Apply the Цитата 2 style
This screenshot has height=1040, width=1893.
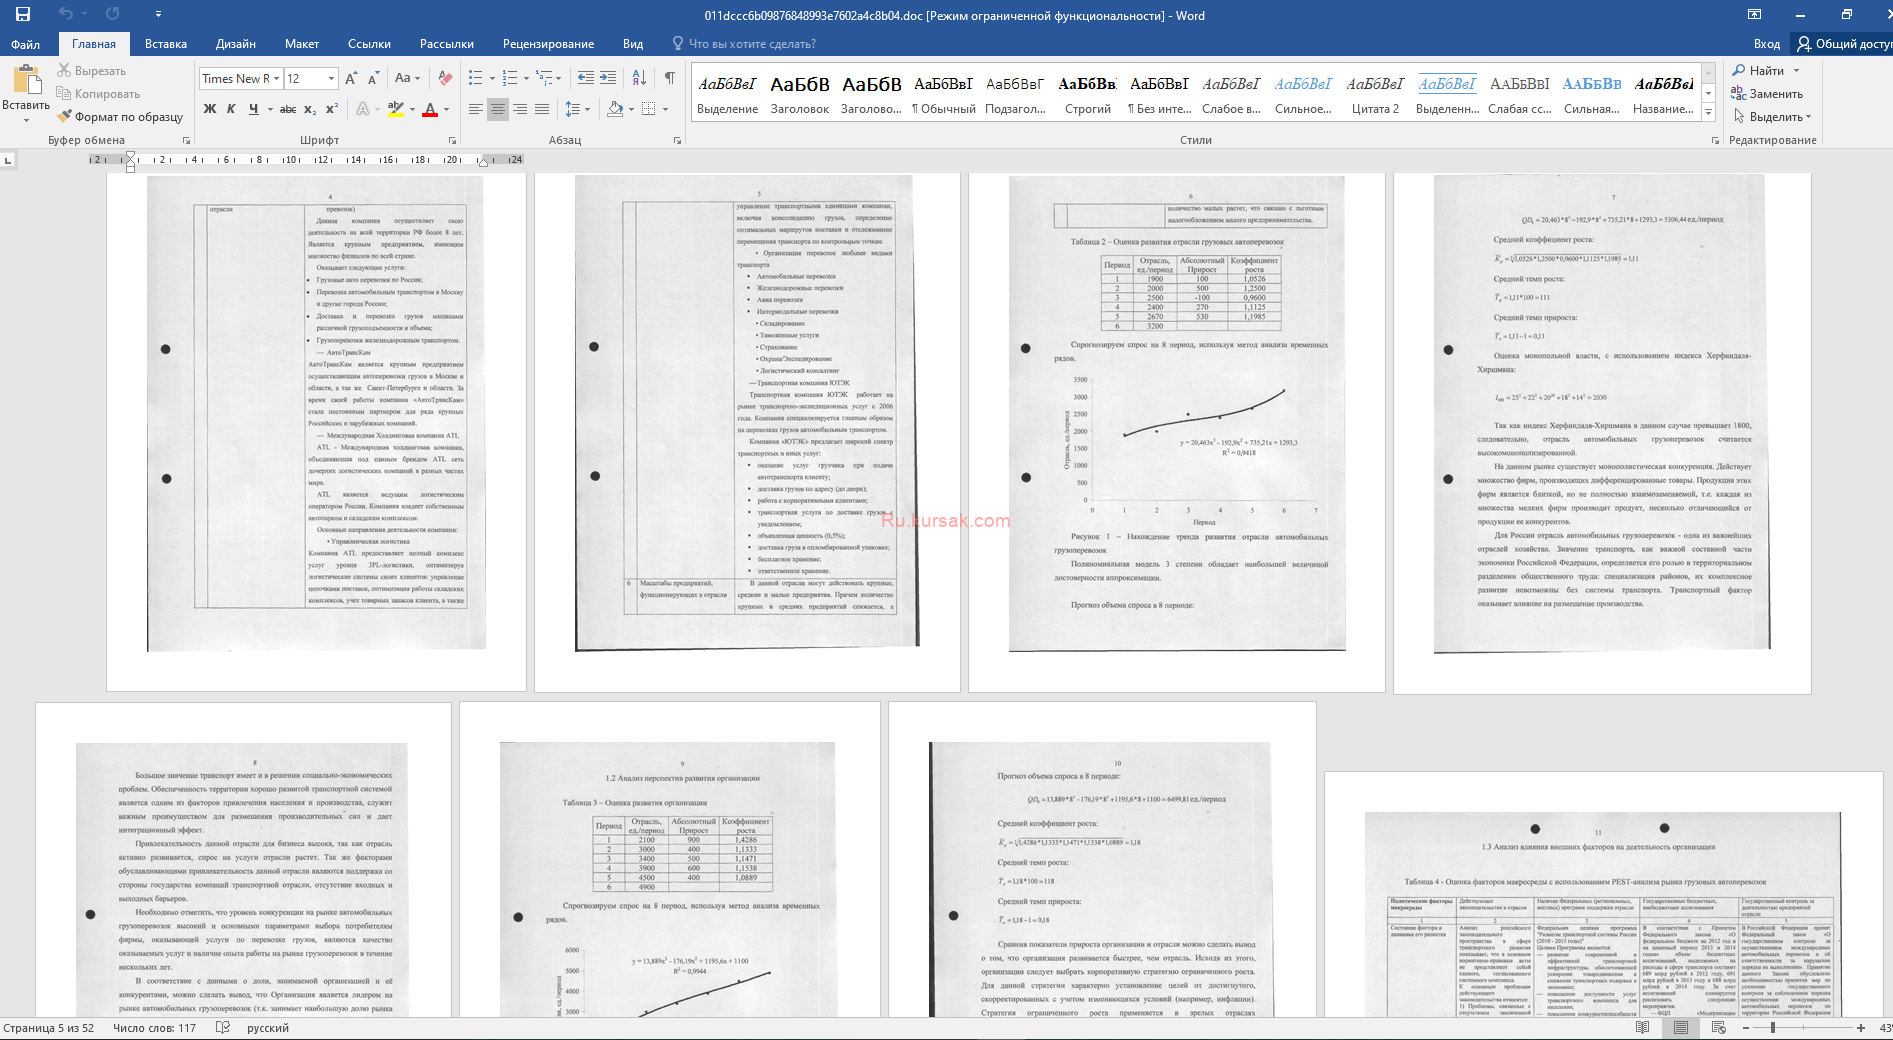click(x=1376, y=95)
